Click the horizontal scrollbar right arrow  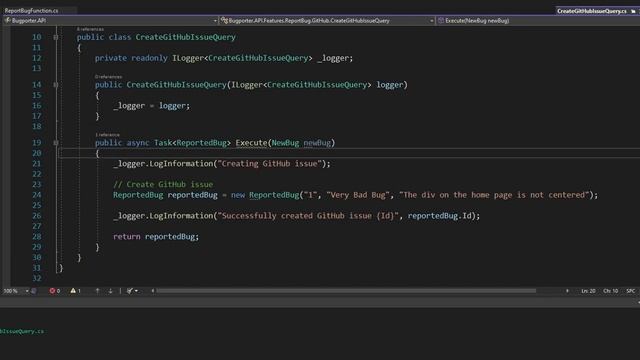567,291
